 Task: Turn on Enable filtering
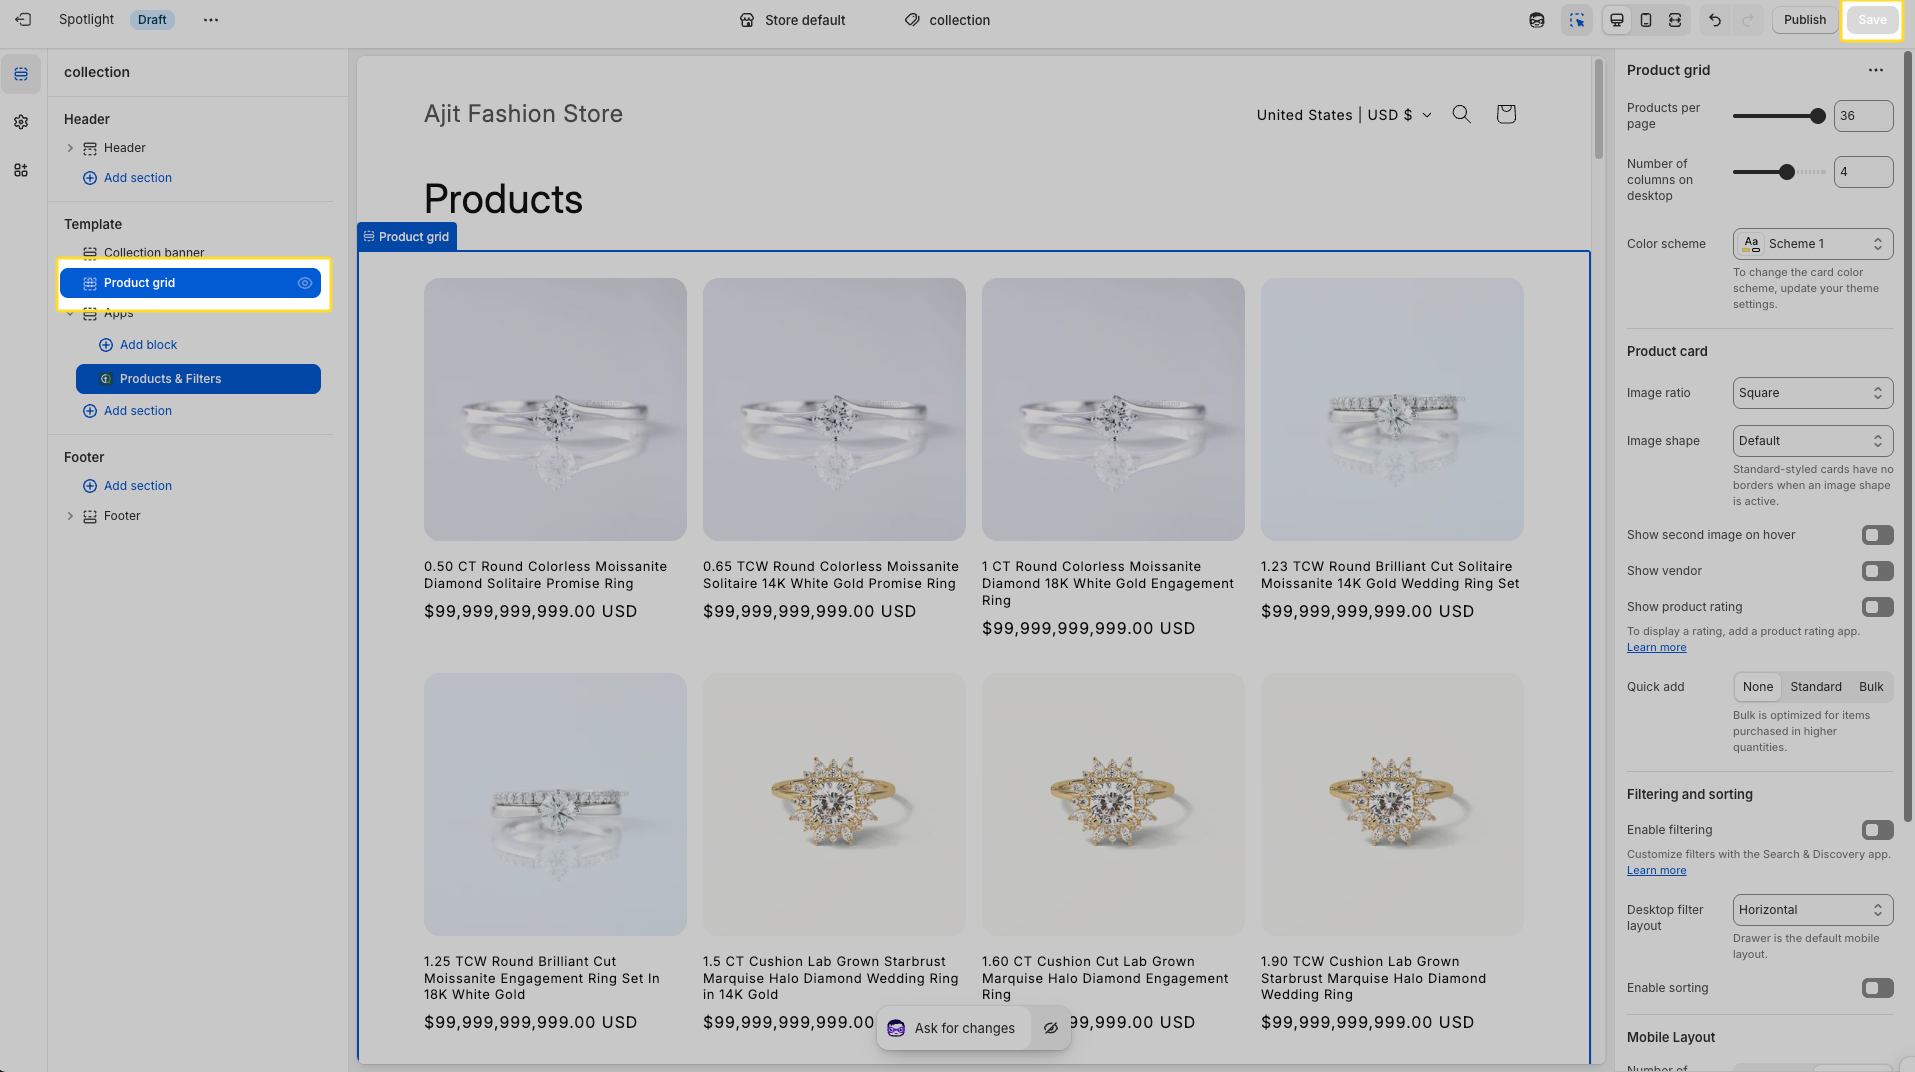tap(1877, 830)
